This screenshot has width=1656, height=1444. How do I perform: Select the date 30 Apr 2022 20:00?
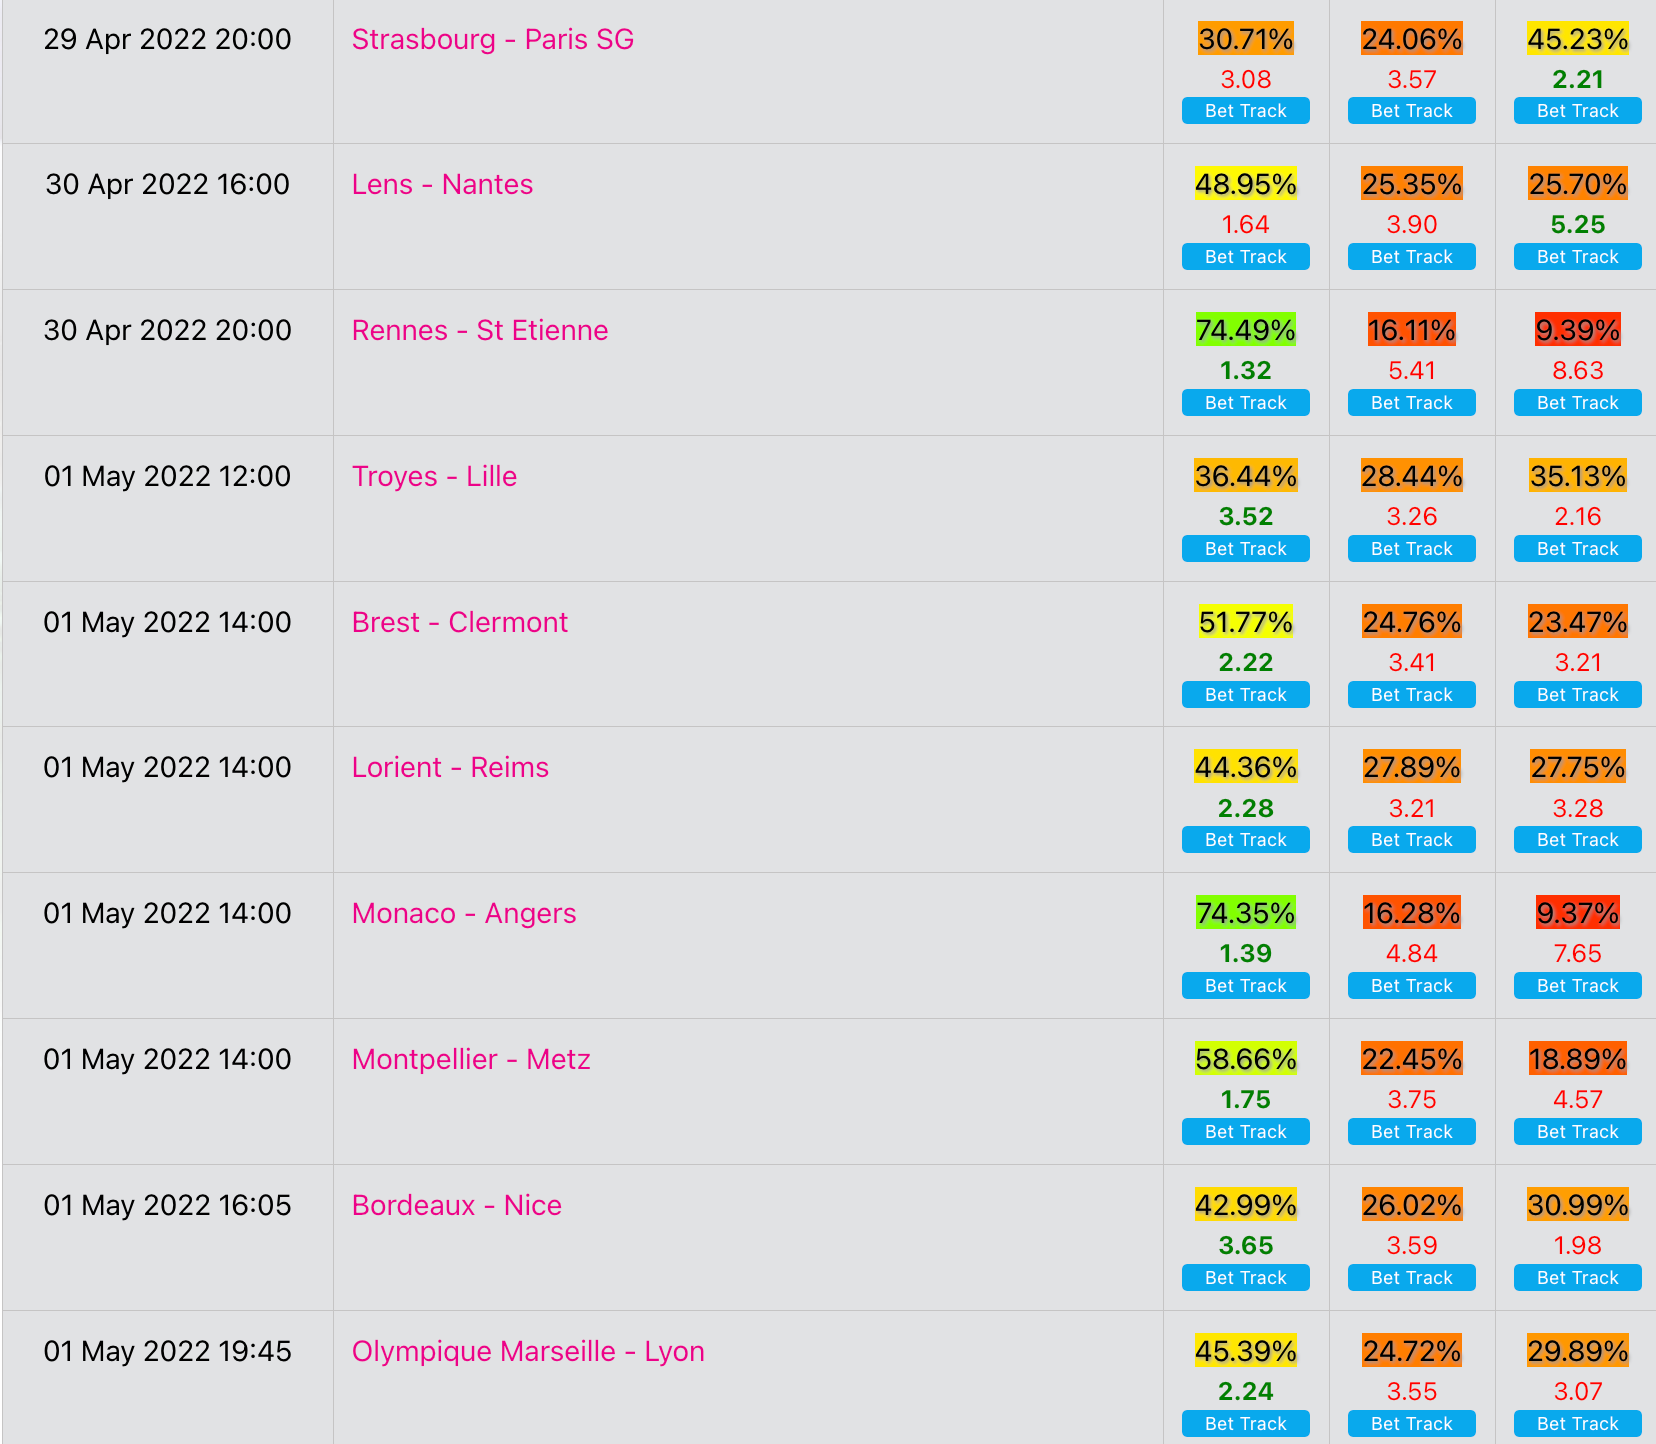168,330
